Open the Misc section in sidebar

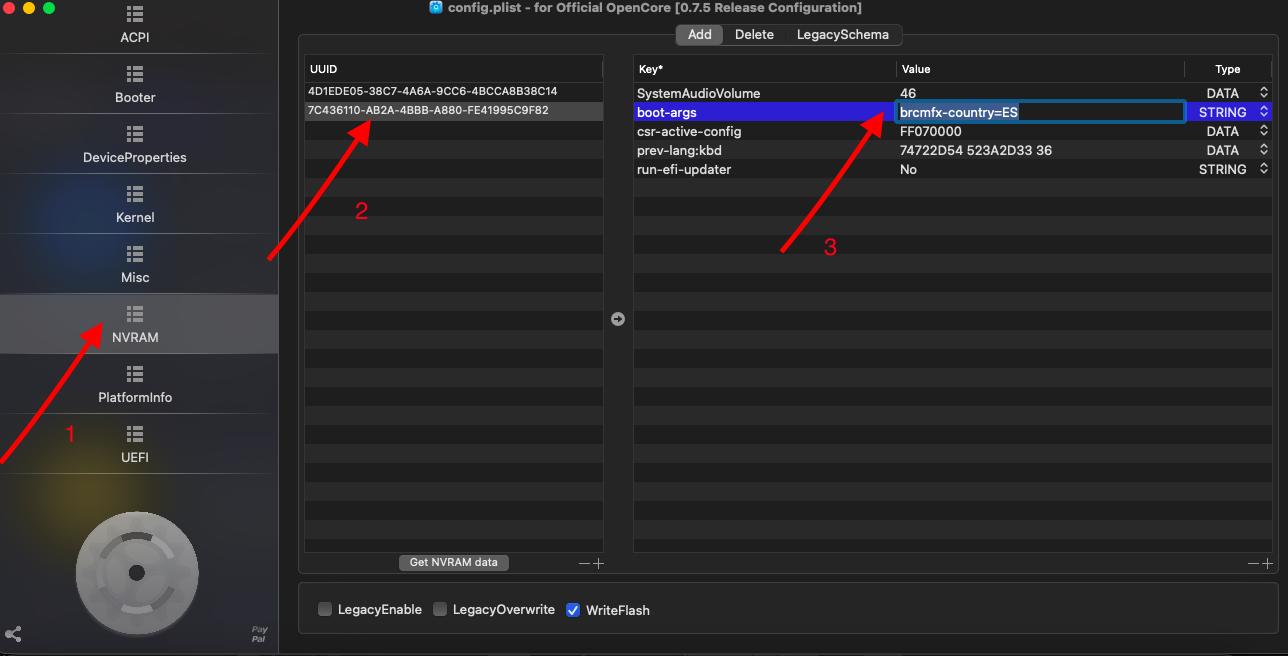tap(135, 265)
